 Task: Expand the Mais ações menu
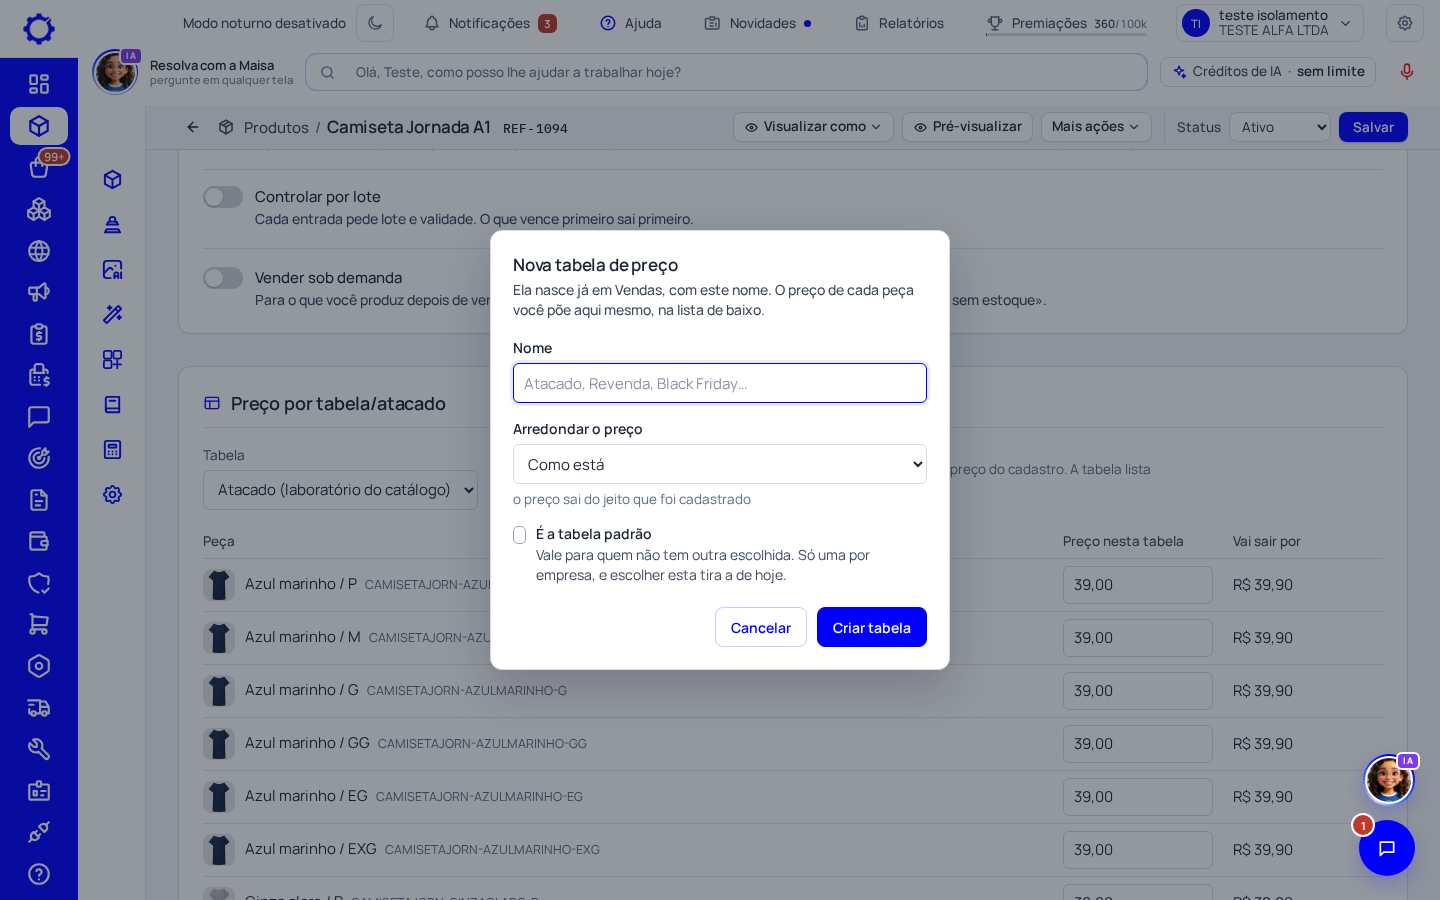click(x=1096, y=127)
